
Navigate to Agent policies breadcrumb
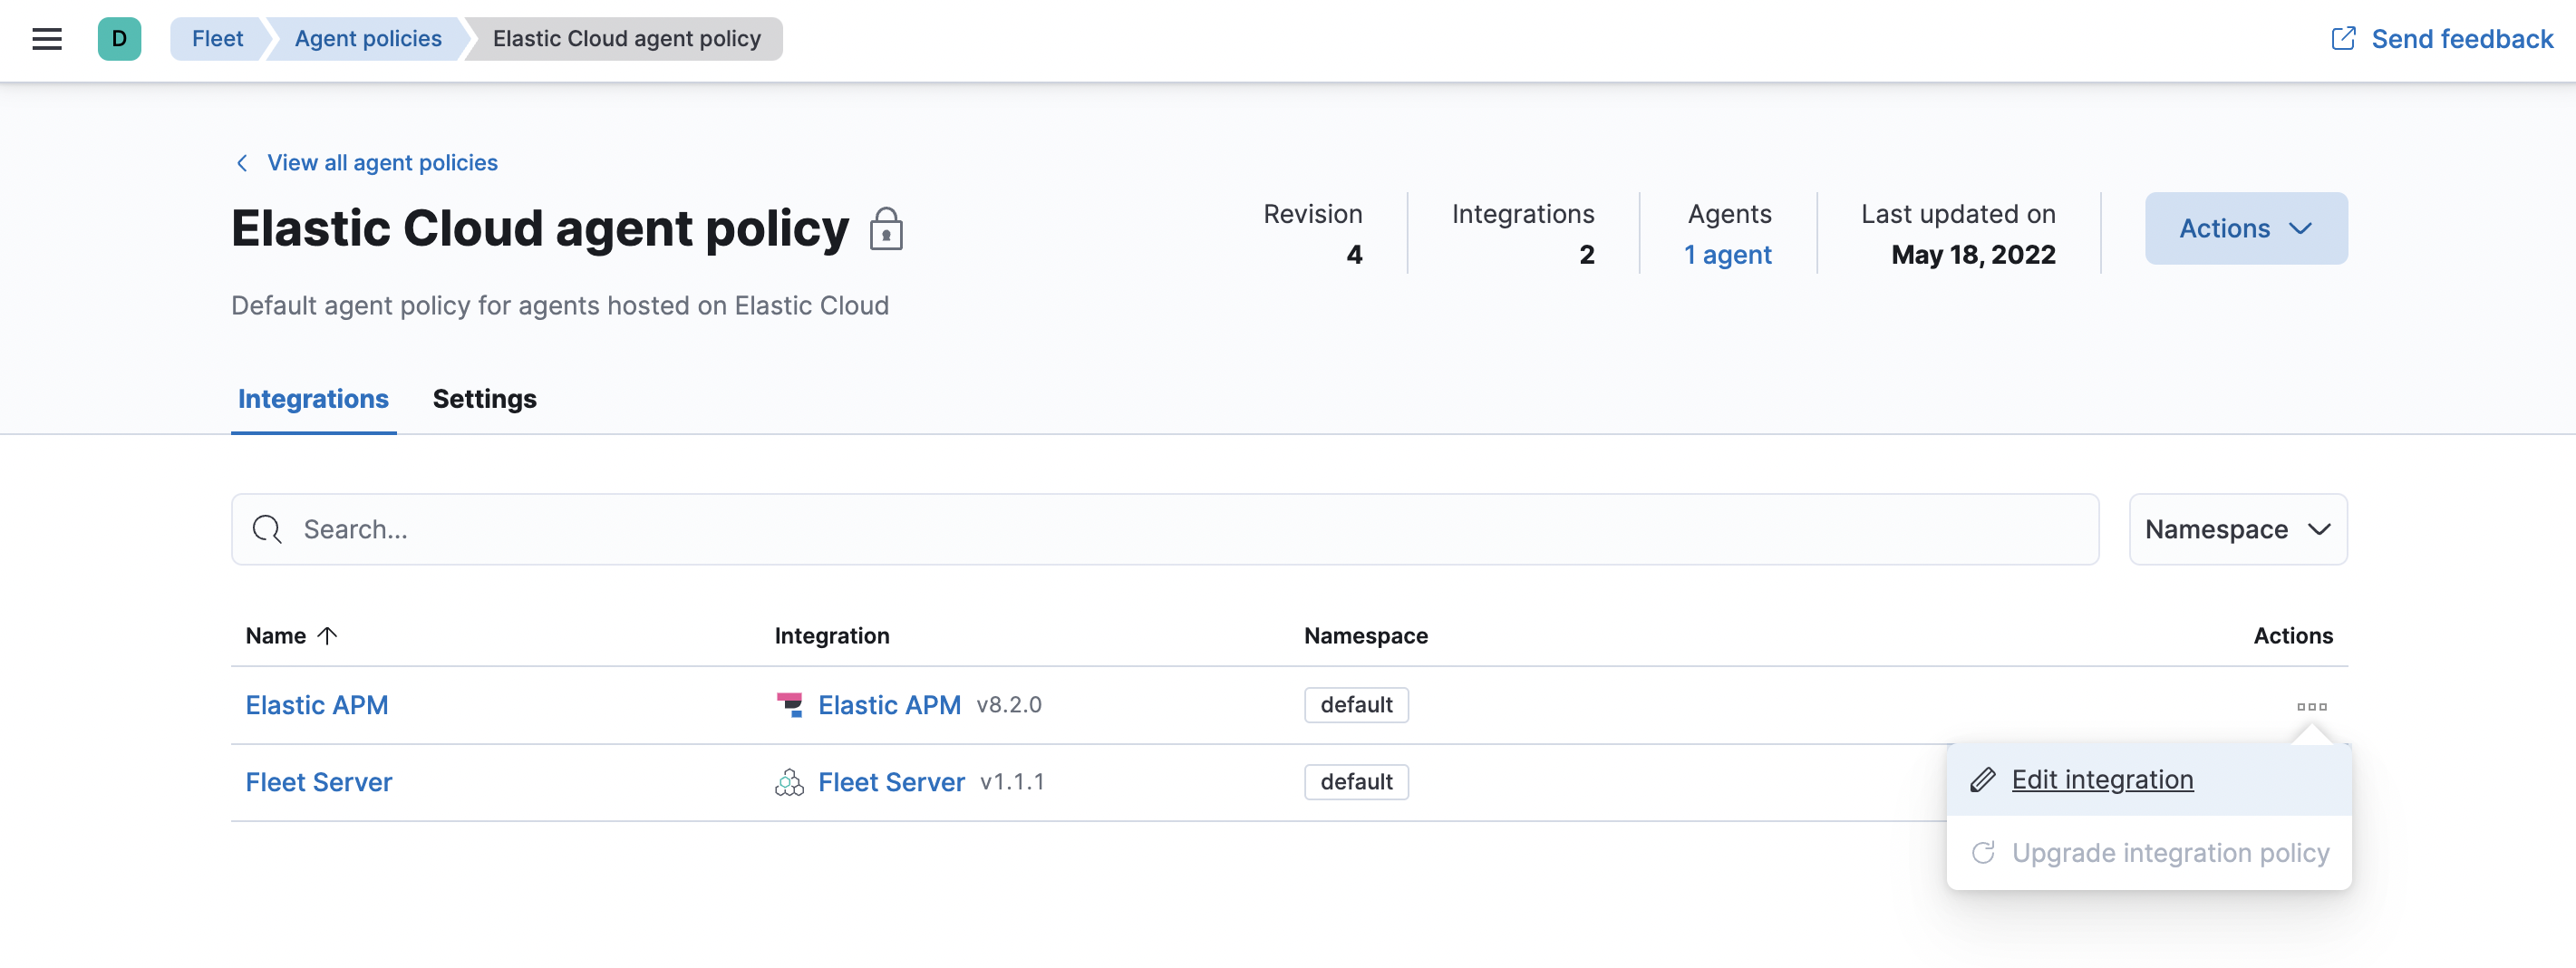pyautogui.click(x=368, y=38)
